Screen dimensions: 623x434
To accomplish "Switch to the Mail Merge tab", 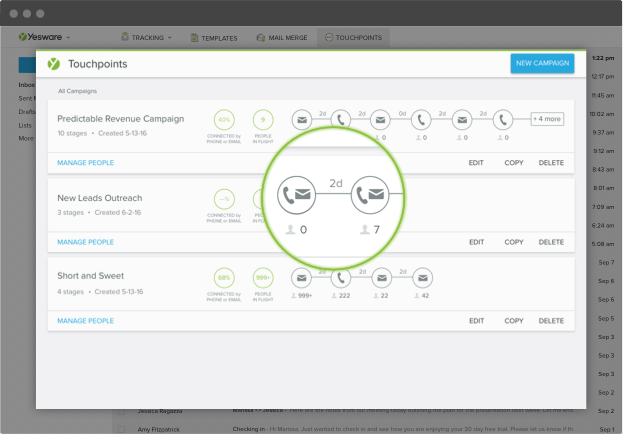I will 282,38.
